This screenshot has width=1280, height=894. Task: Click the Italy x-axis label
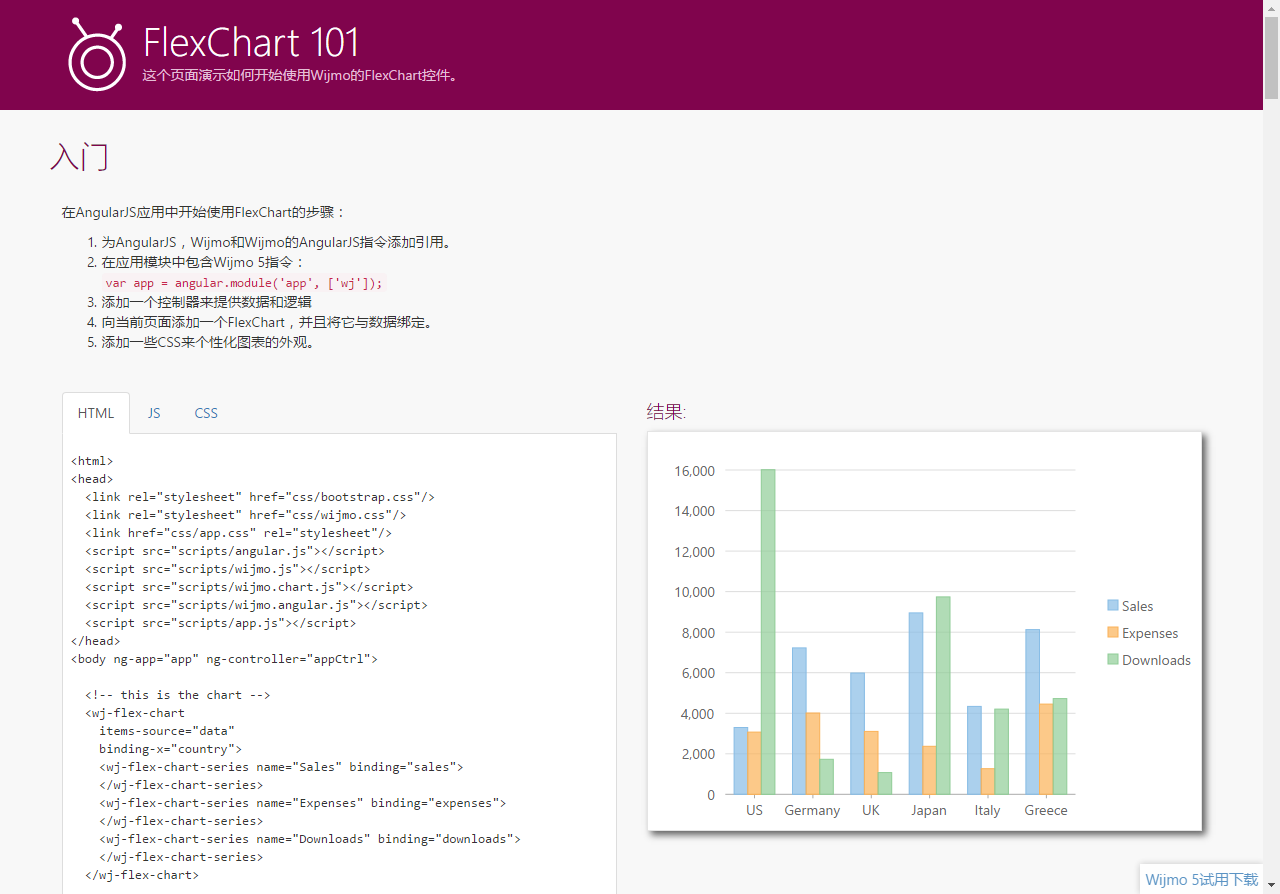(x=987, y=810)
